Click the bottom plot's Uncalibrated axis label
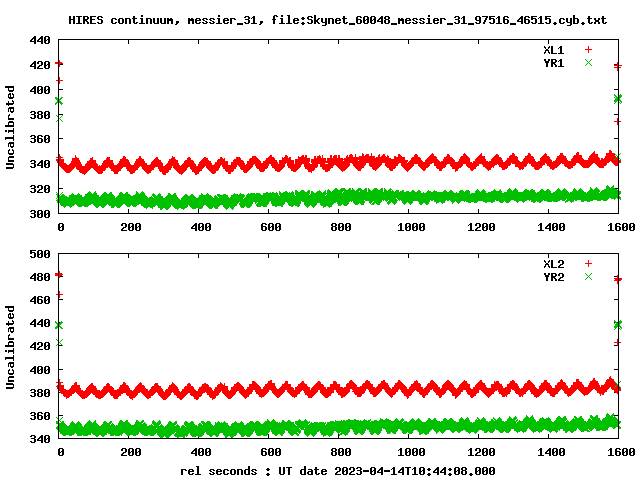640x480 pixels. 10,347
